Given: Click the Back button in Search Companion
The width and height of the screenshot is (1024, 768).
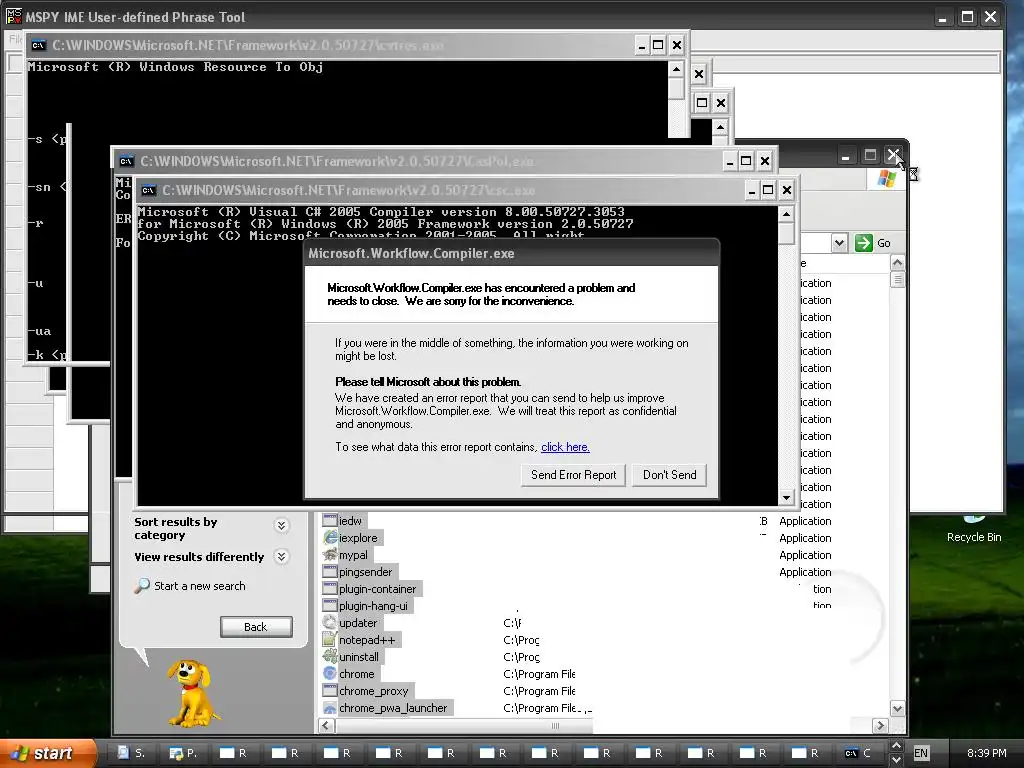Looking at the screenshot, I should pyautogui.click(x=256, y=627).
